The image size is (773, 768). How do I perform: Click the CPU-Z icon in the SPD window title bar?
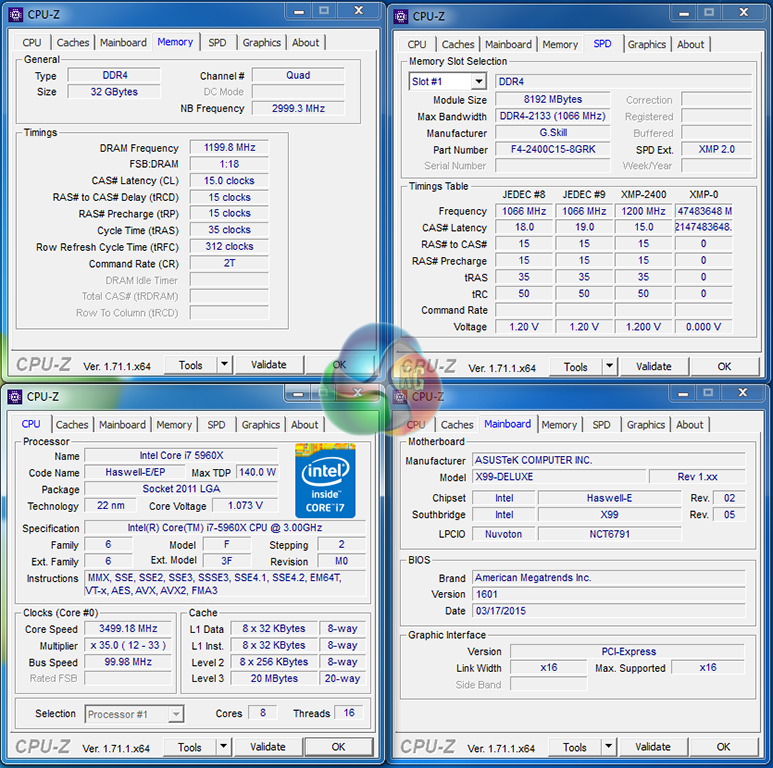click(400, 16)
